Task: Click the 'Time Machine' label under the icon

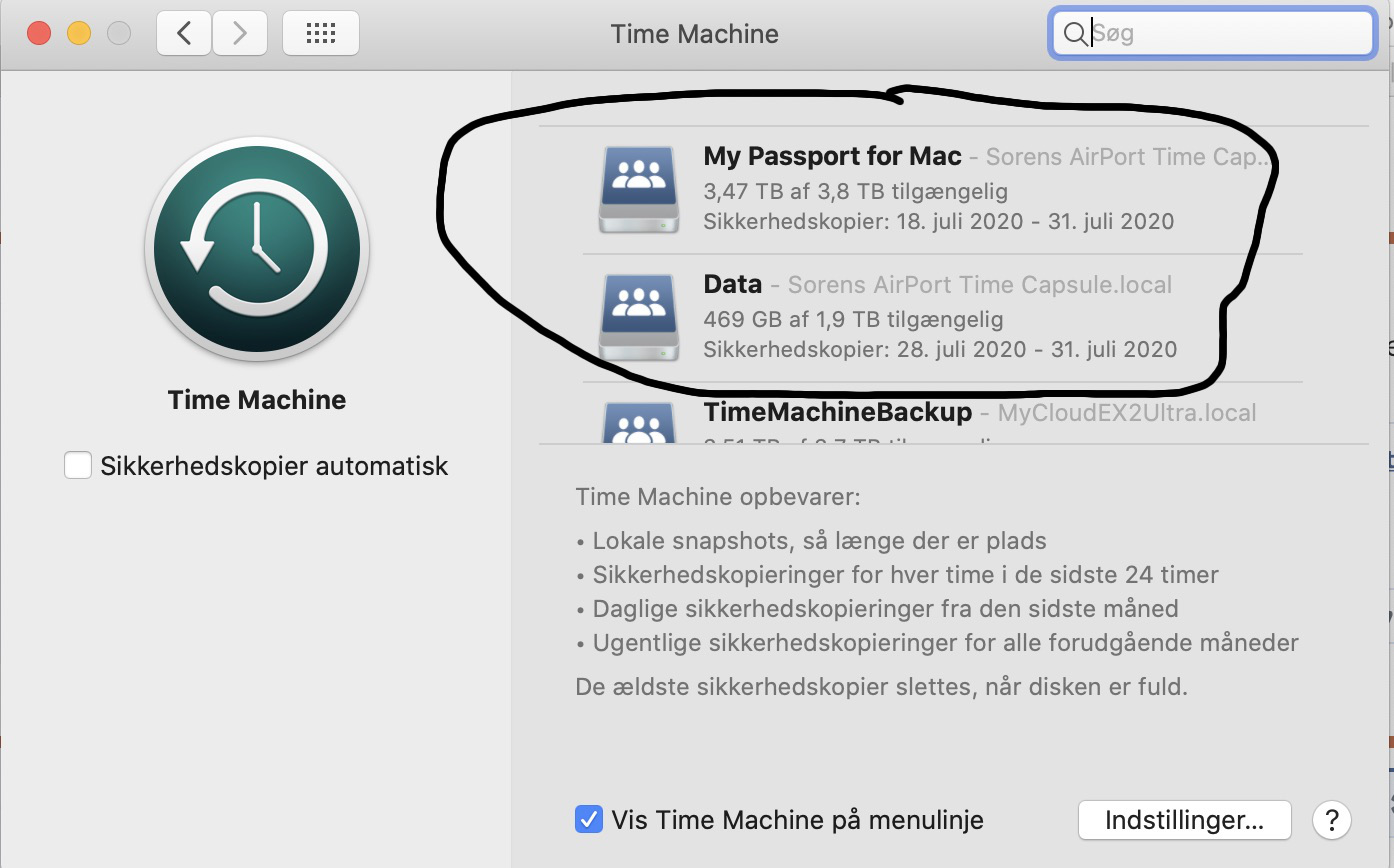Action: [x=257, y=400]
